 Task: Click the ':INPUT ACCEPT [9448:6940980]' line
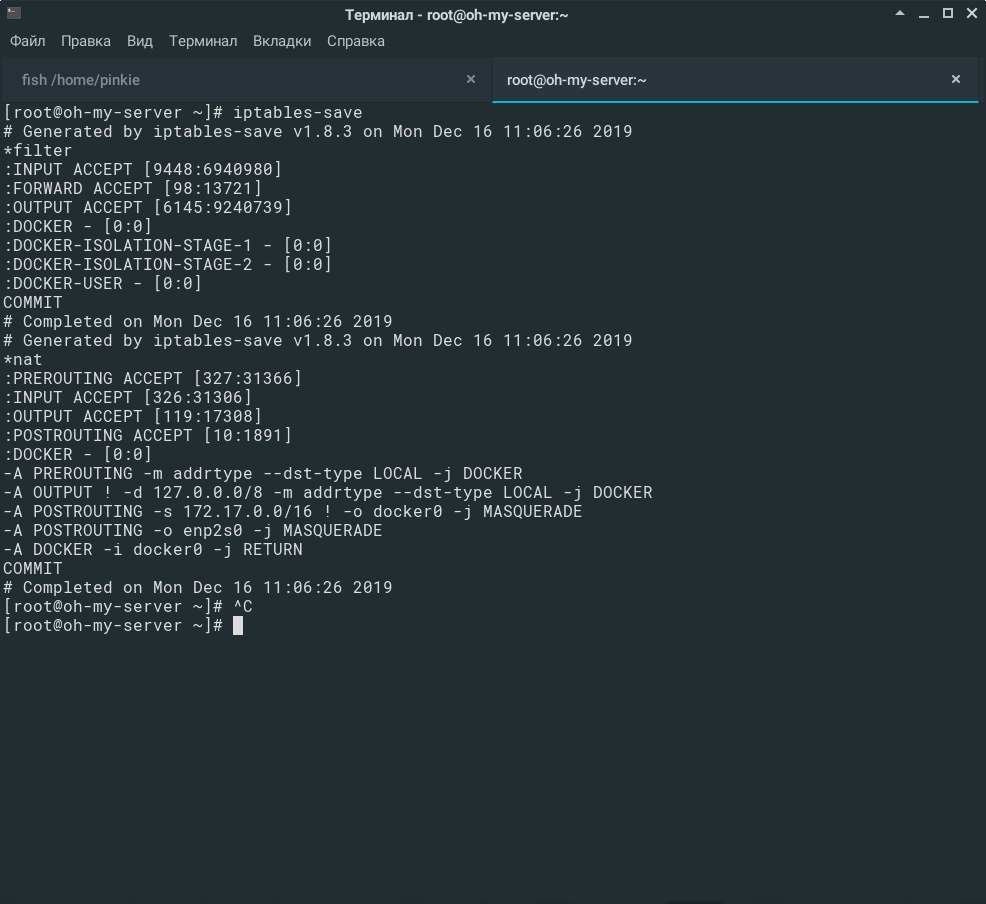143,170
